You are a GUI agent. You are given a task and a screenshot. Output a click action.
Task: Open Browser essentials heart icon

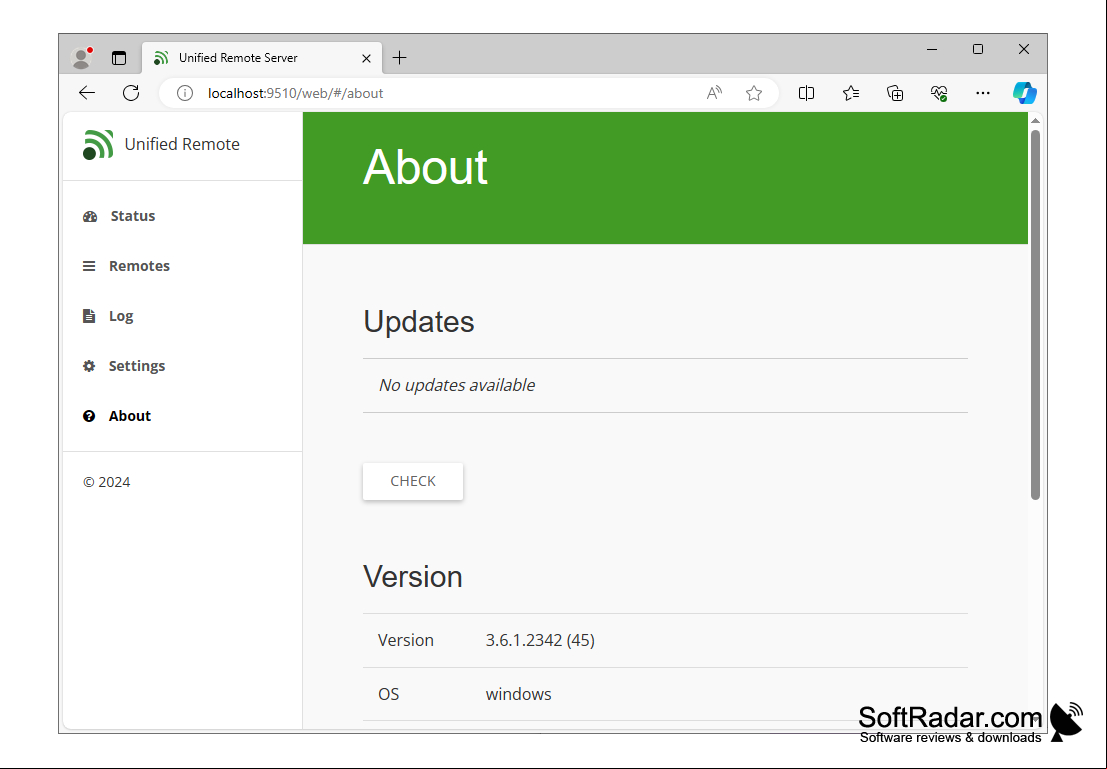[939, 93]
